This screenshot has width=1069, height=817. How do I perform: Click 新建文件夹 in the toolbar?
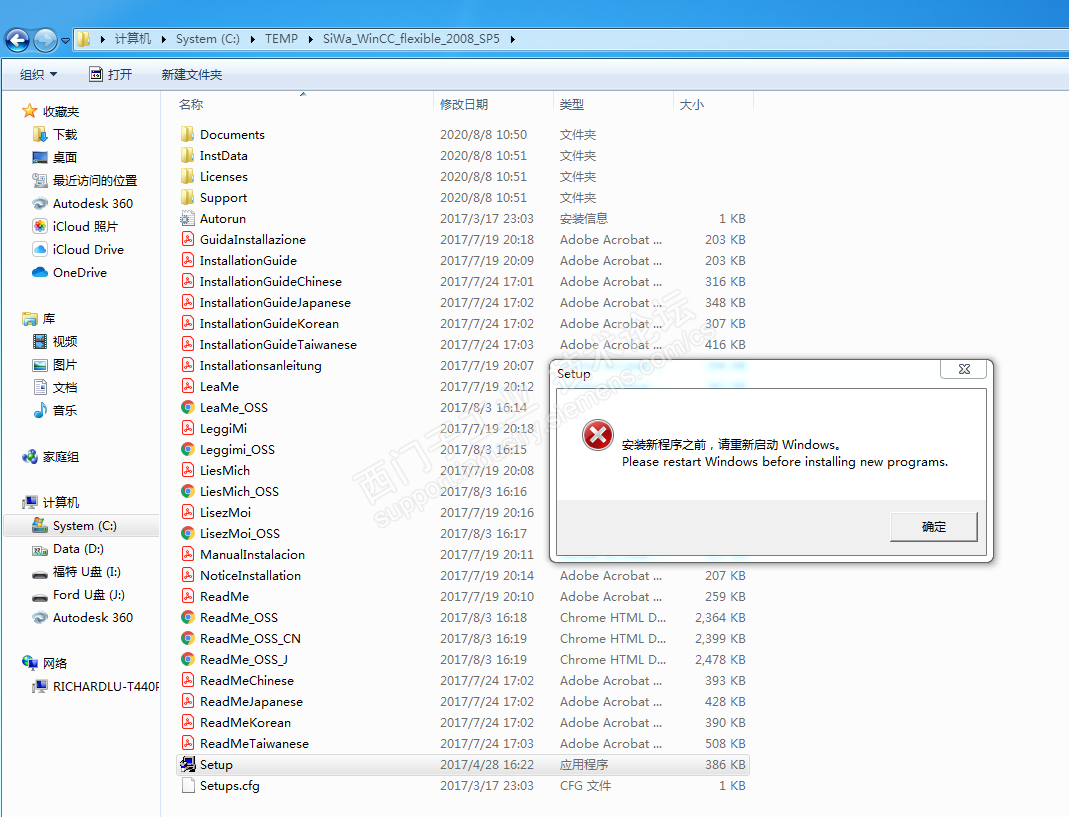(x=192, y=74)
